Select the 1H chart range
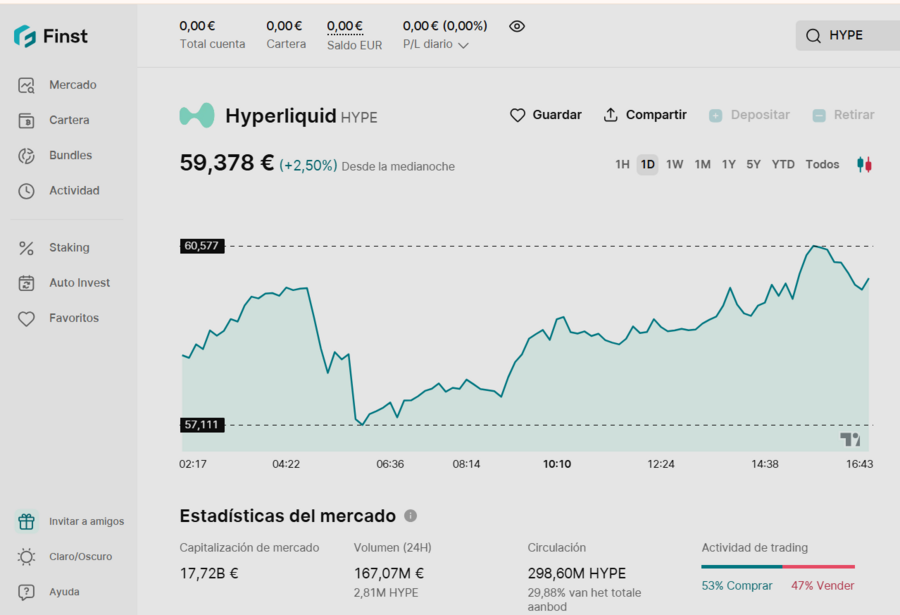This screenshot has height=615, width=900. pyautogui.click(x=622, y=165)
